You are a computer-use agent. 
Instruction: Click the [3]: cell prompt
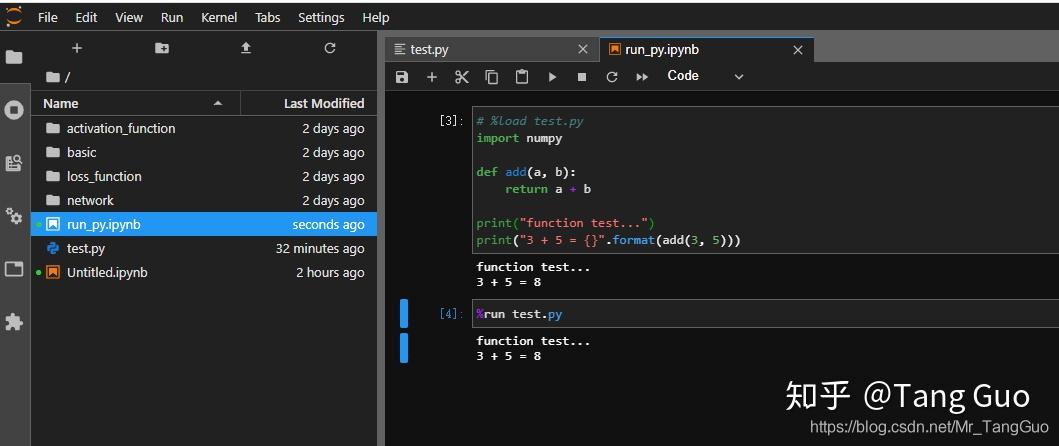tap(451, 121)
